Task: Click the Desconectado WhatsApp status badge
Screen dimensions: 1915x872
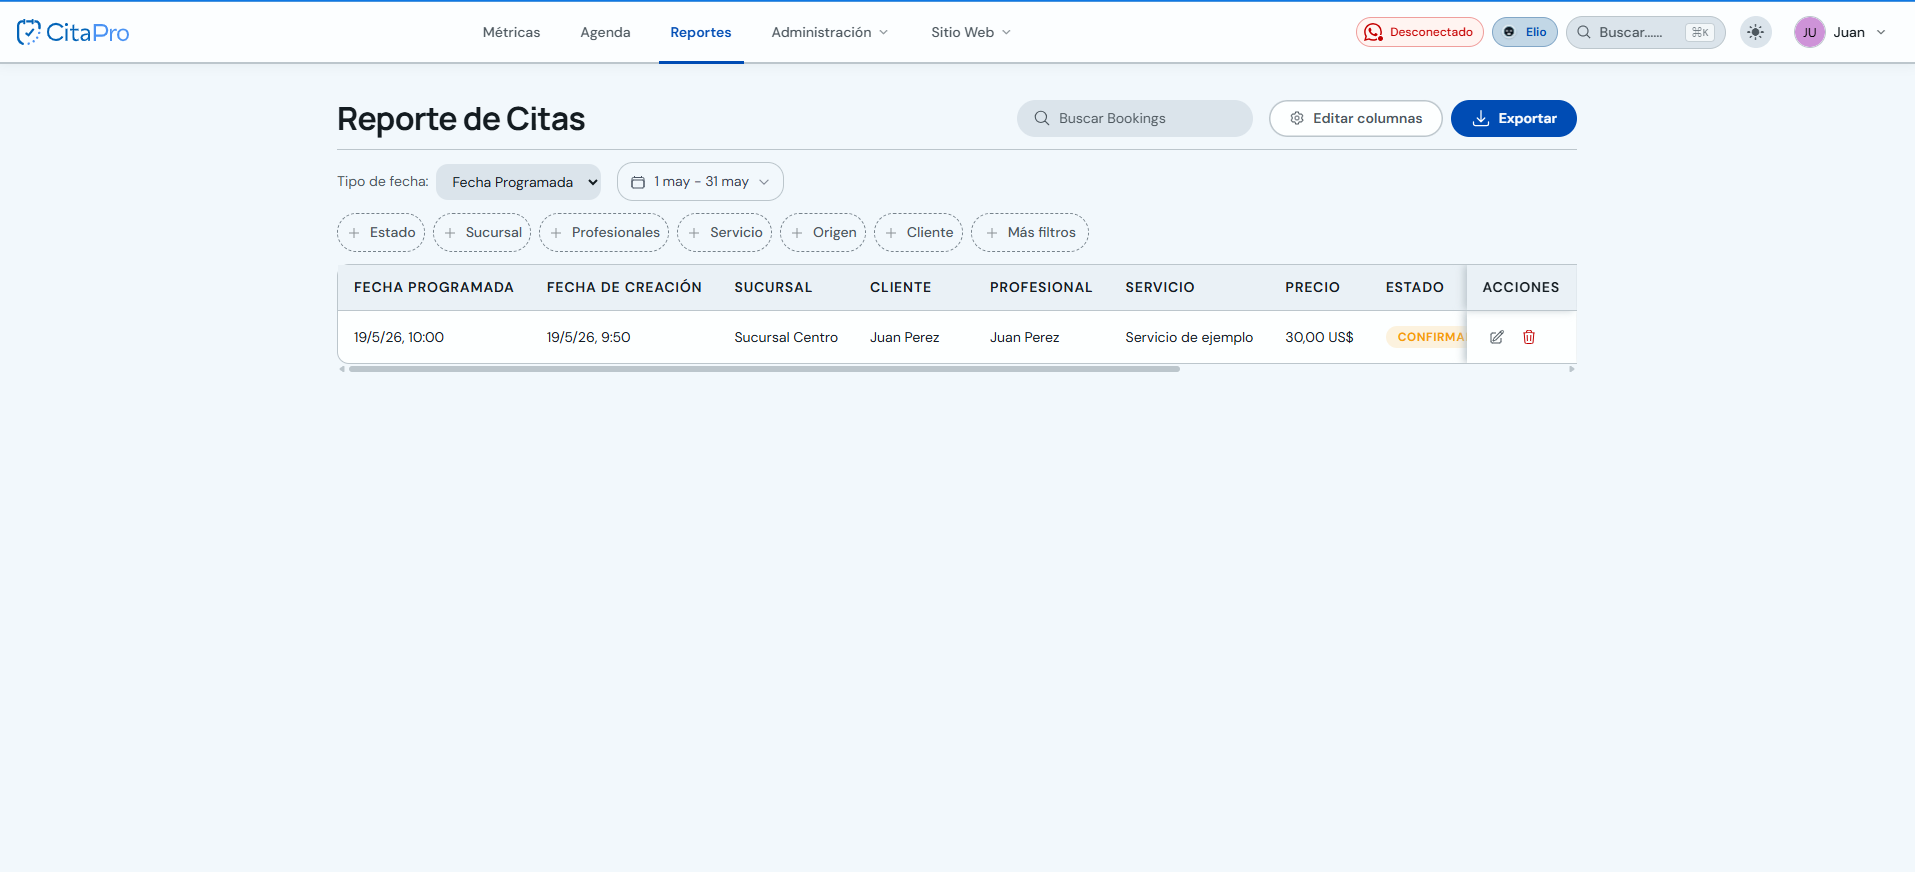Action: point(1419,32)
